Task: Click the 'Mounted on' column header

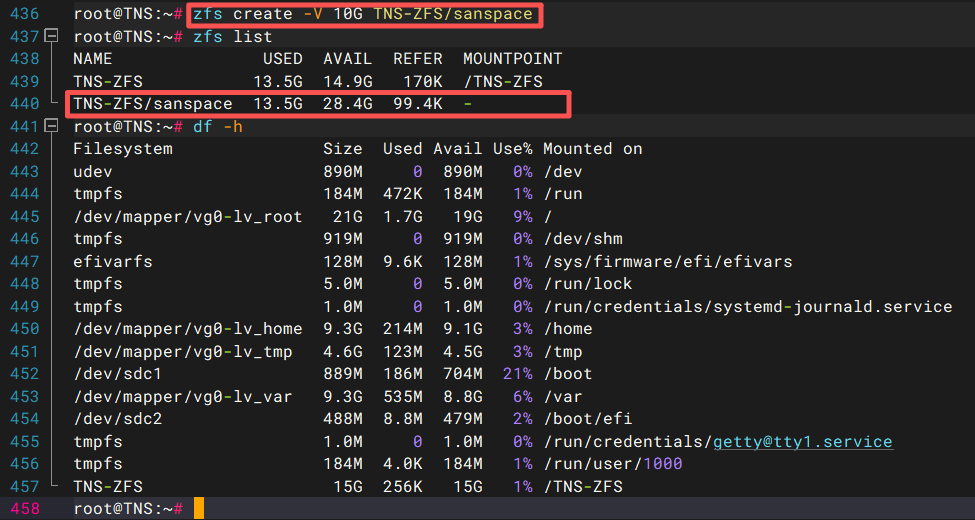Action: 592,149
